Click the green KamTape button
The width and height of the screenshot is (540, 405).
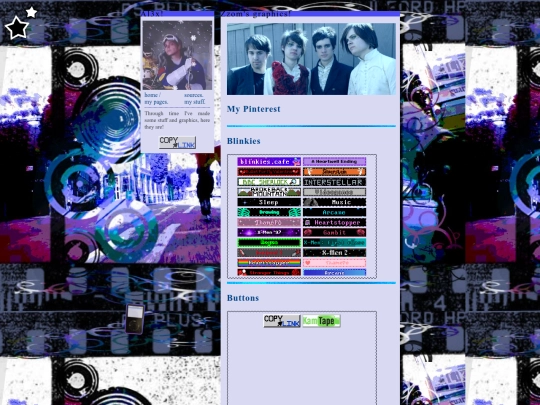click(321, 321)
